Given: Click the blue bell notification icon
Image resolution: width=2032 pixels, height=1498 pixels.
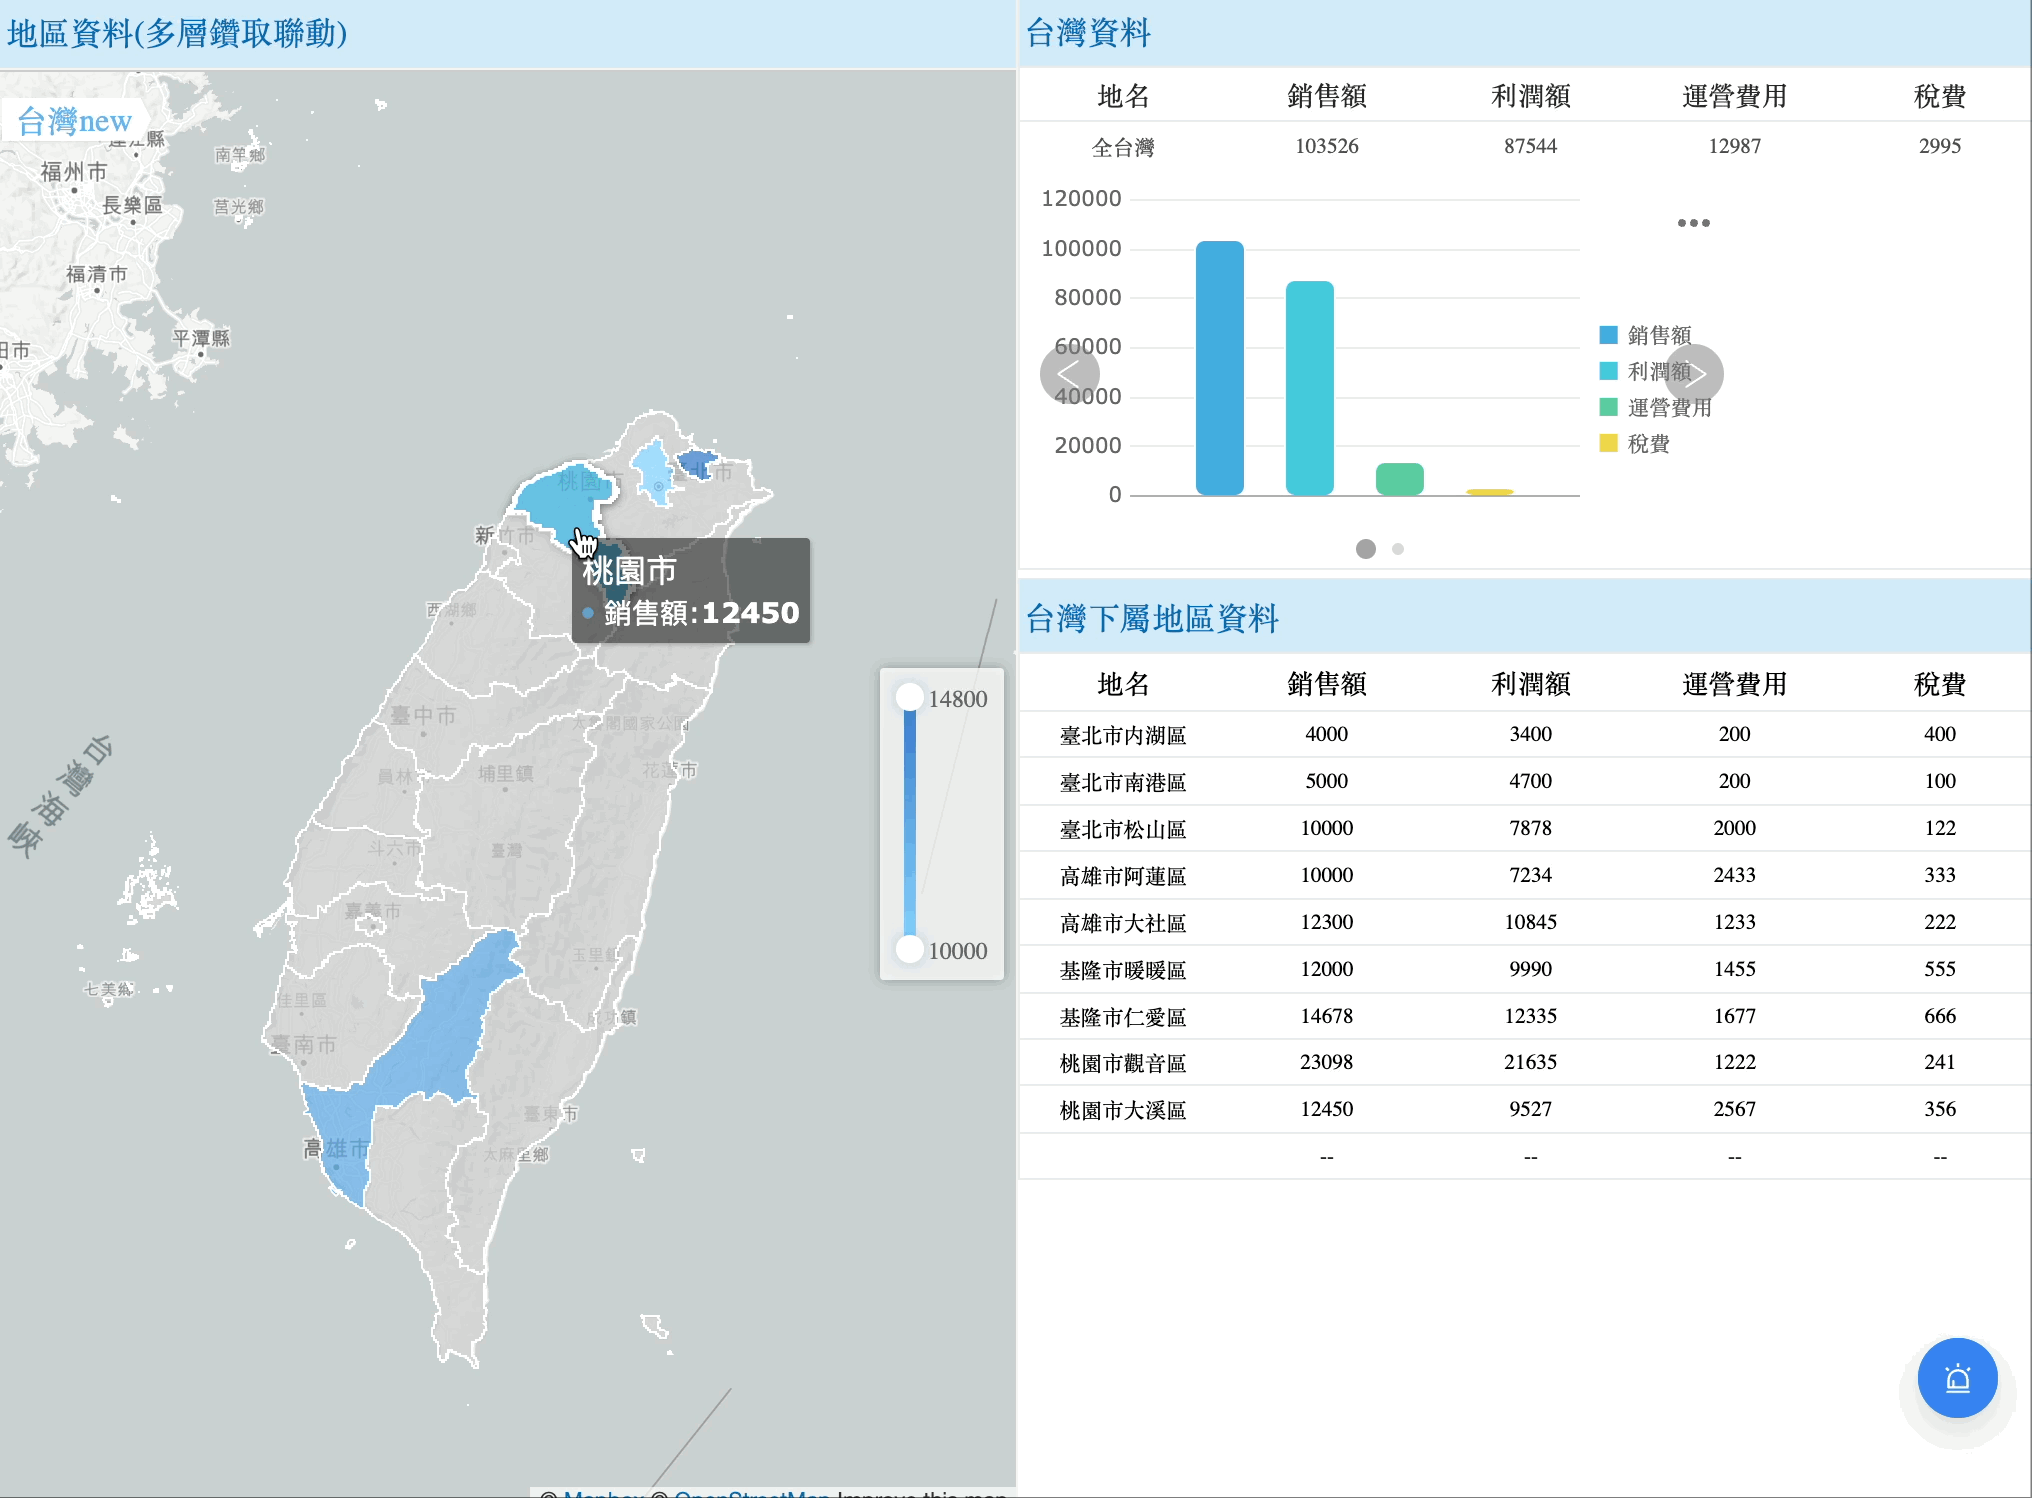Looking at the screenshot, I should (1956, 1377).
